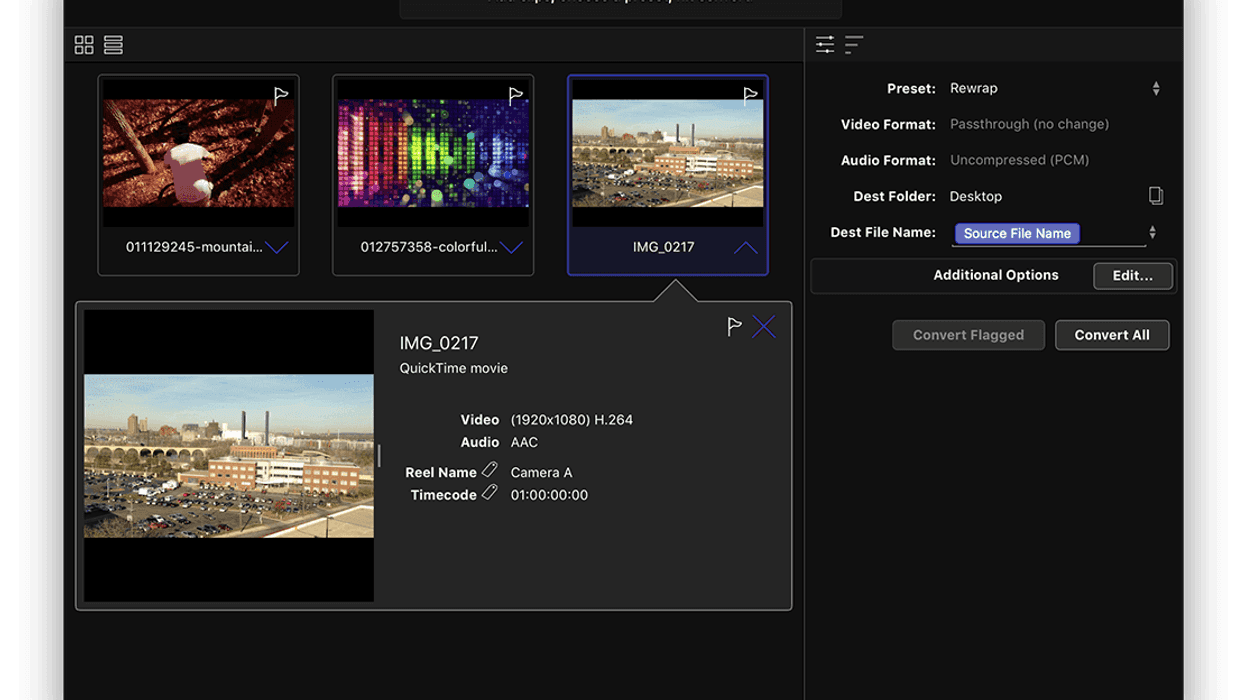Viewport: 1245px width, 700px height.
Task: Click Passthrough (no change) video format
Action: click(x=1029, y=124)
